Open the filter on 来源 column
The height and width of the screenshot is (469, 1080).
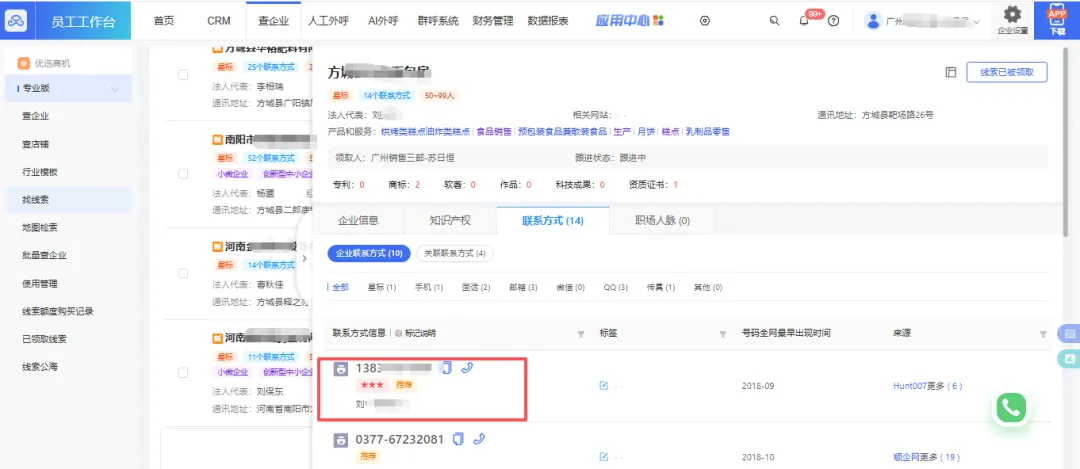pos(1043,334)
